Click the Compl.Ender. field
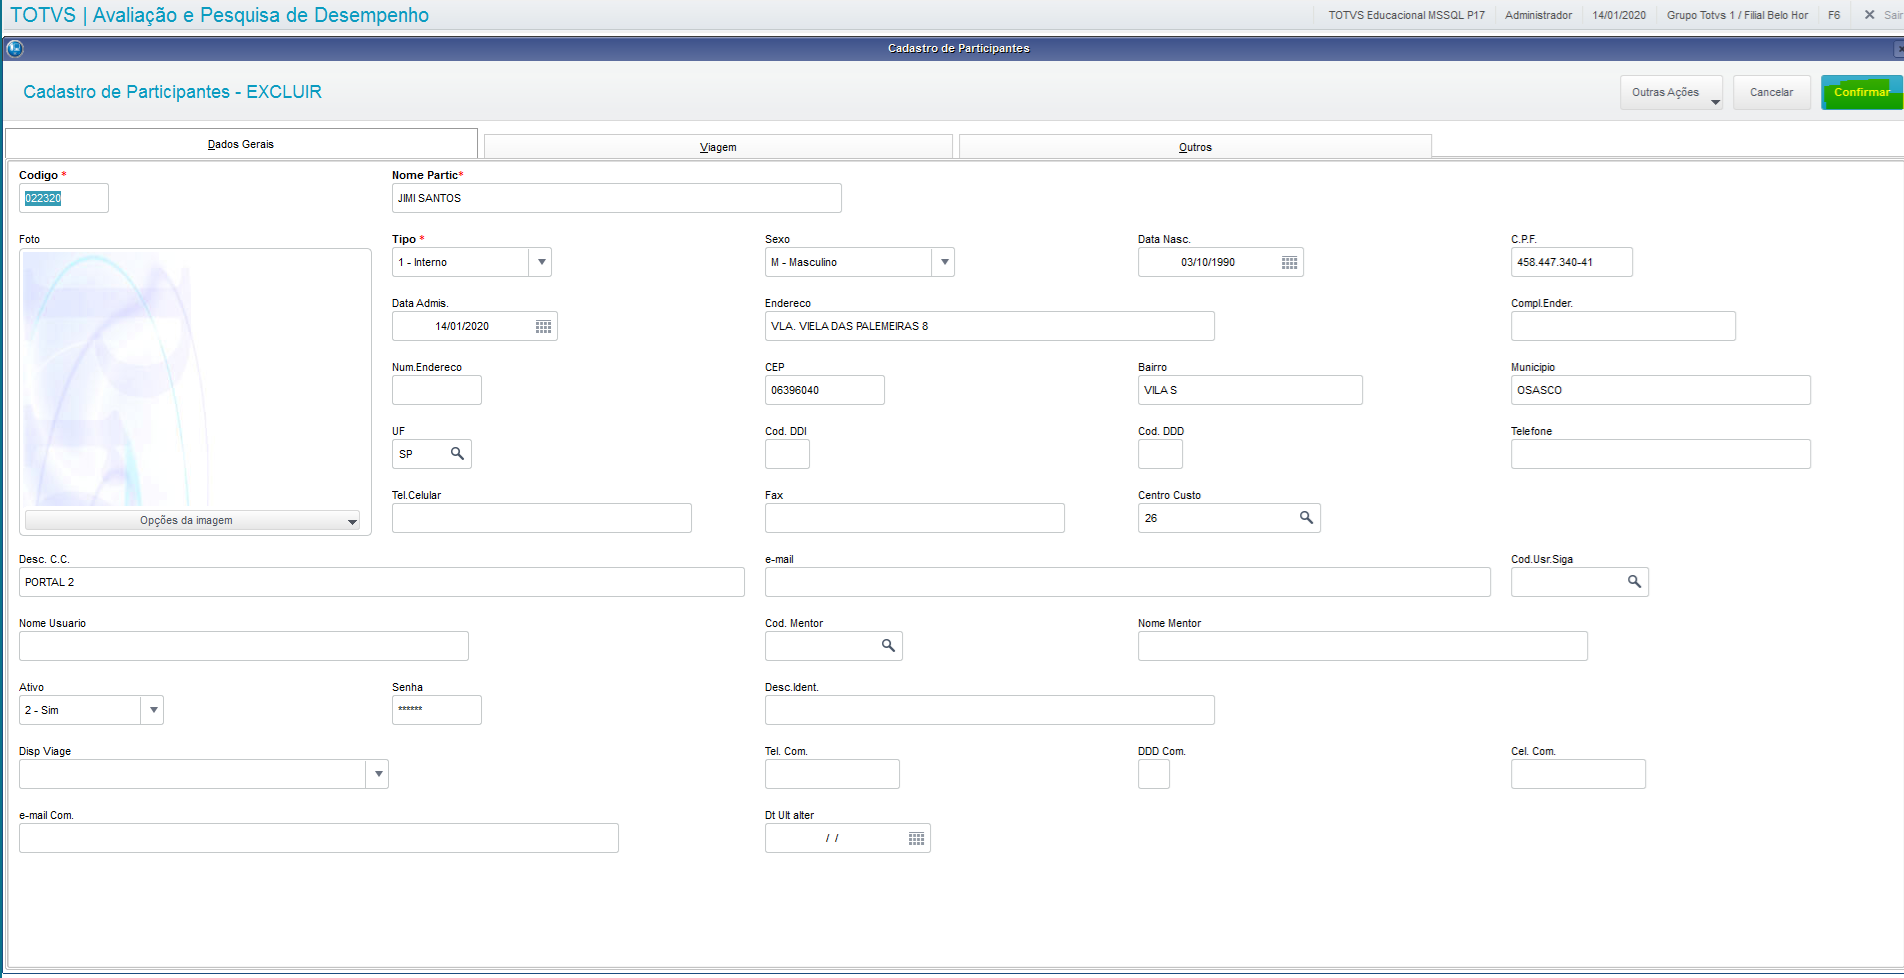1904x978 pixels. tap(1623, 326)
